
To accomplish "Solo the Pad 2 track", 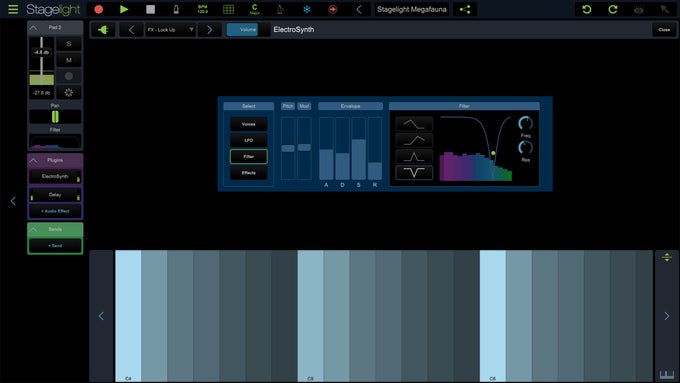I will pos(69,44).
